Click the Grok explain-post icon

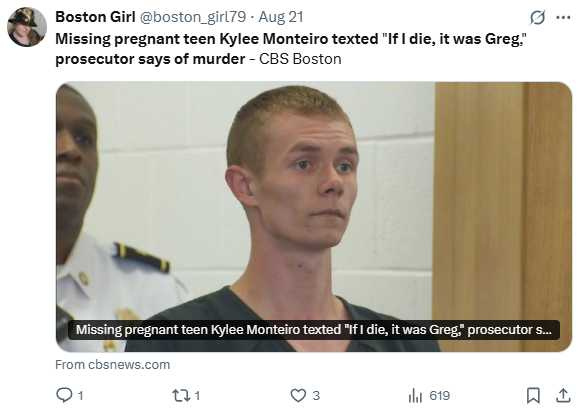[537, 17]
